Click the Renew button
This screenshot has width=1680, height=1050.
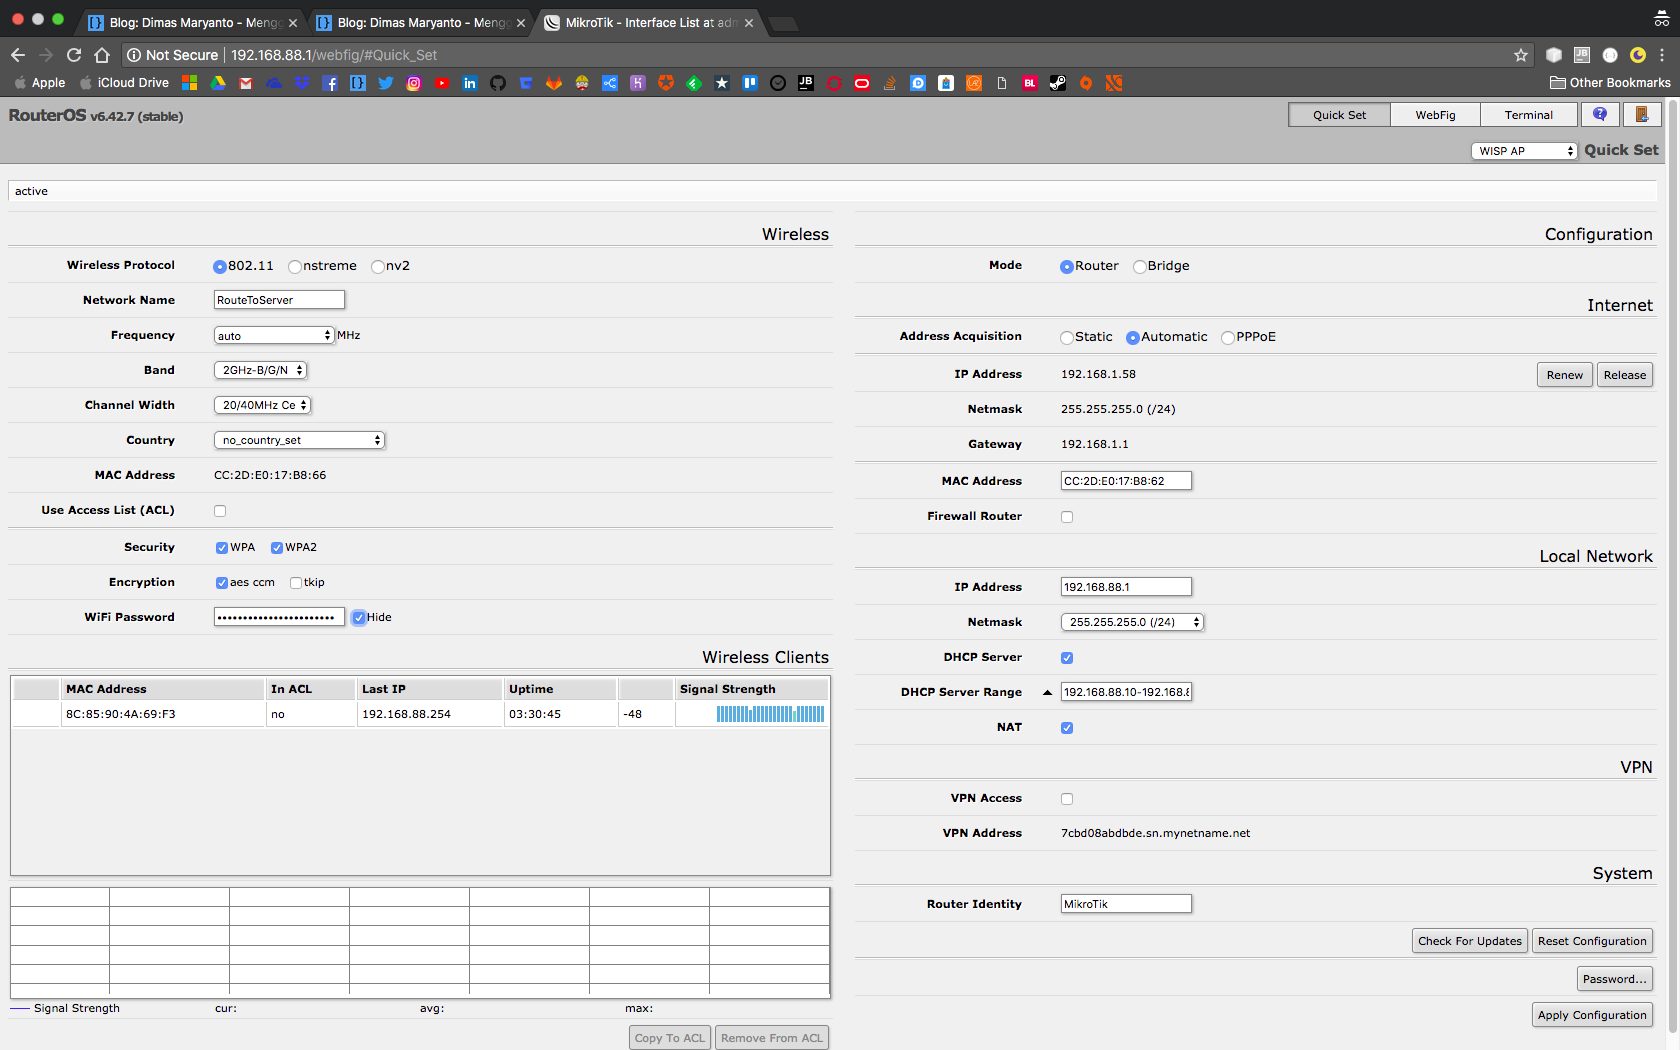[1565, 375]
